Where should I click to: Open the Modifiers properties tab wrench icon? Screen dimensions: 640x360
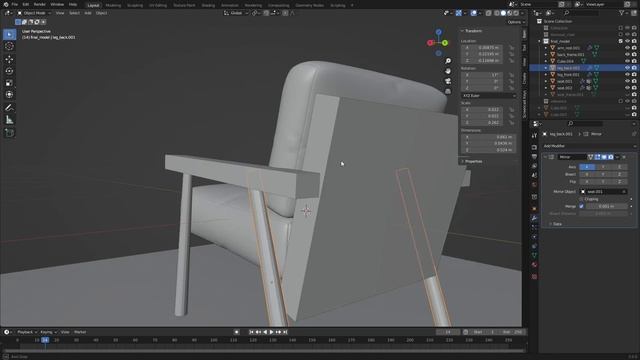[x=534, y=218]
